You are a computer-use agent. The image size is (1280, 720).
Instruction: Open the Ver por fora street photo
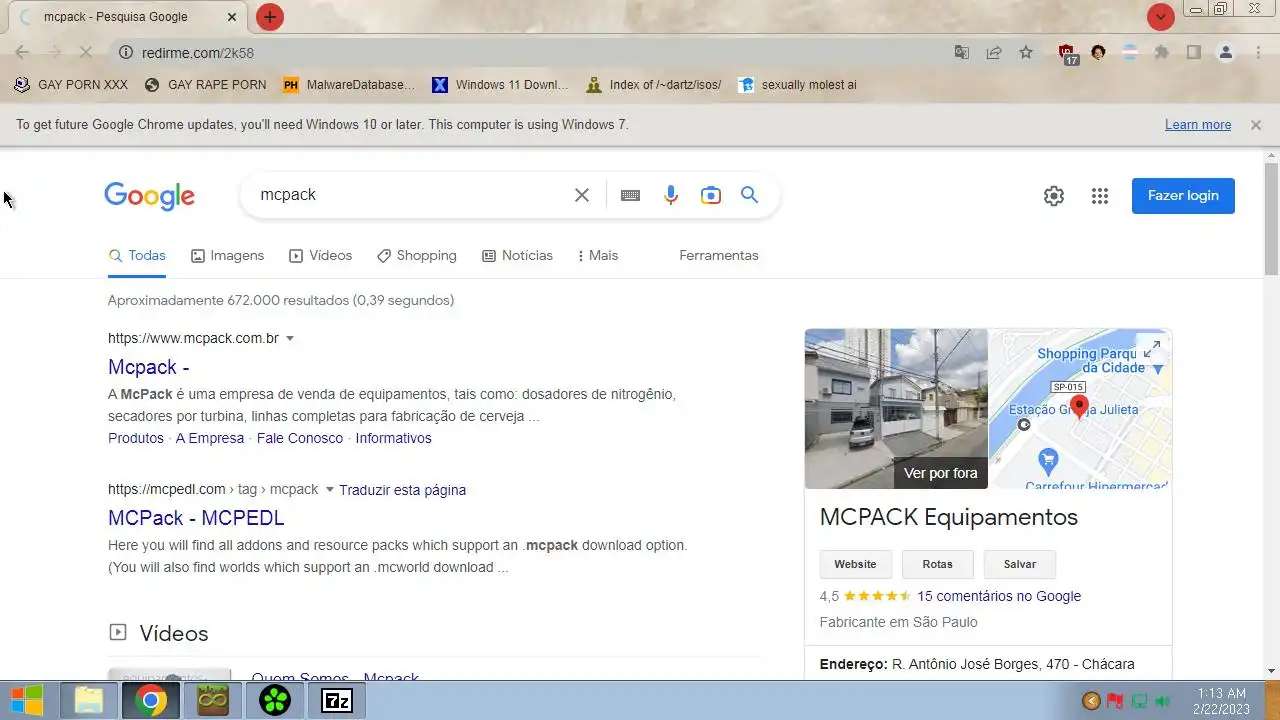click(896, 409)
